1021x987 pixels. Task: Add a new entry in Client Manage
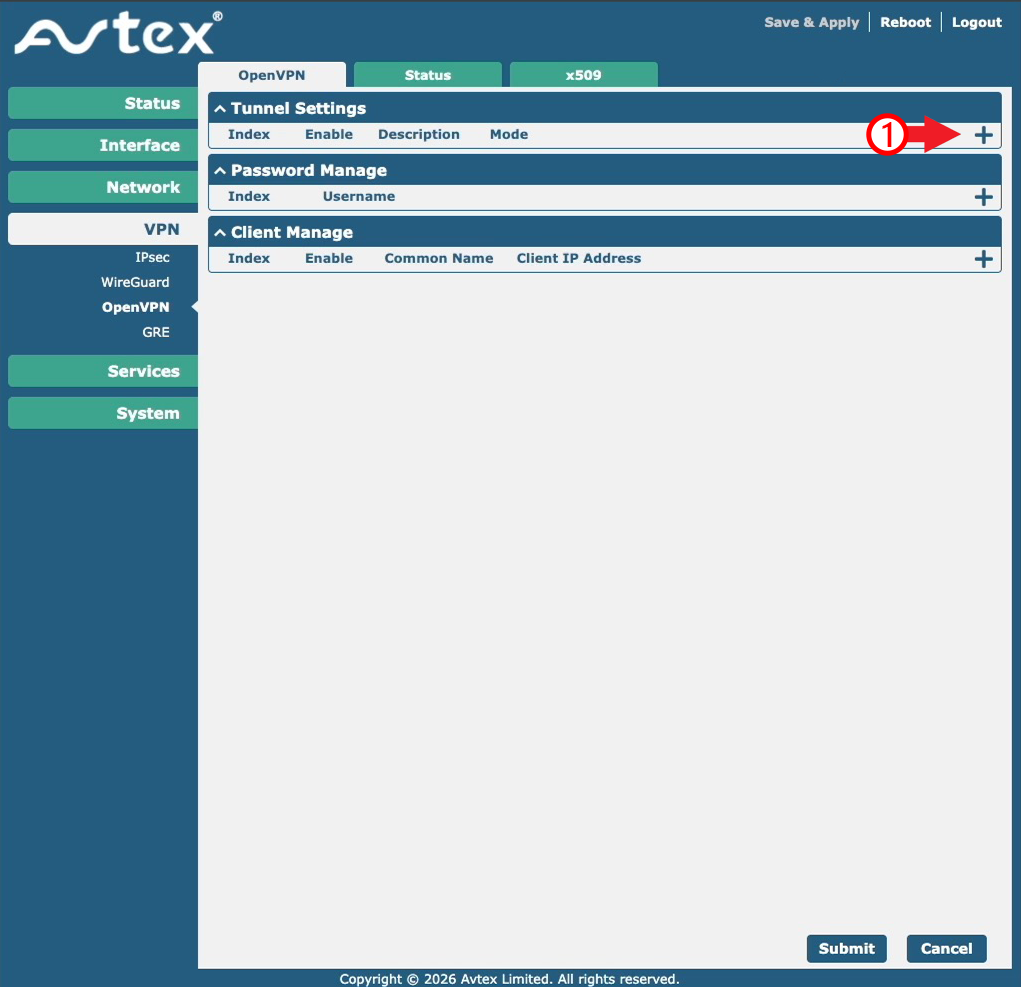983,259
